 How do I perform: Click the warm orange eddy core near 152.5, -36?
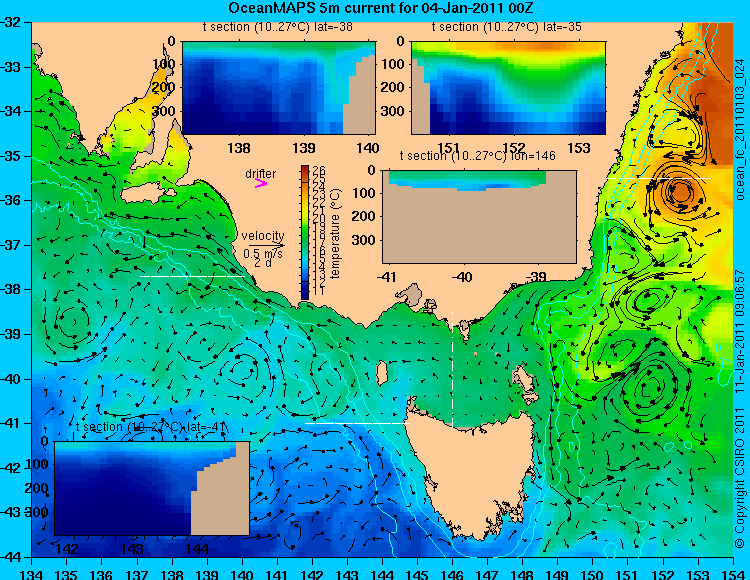(x=681, y=192)
